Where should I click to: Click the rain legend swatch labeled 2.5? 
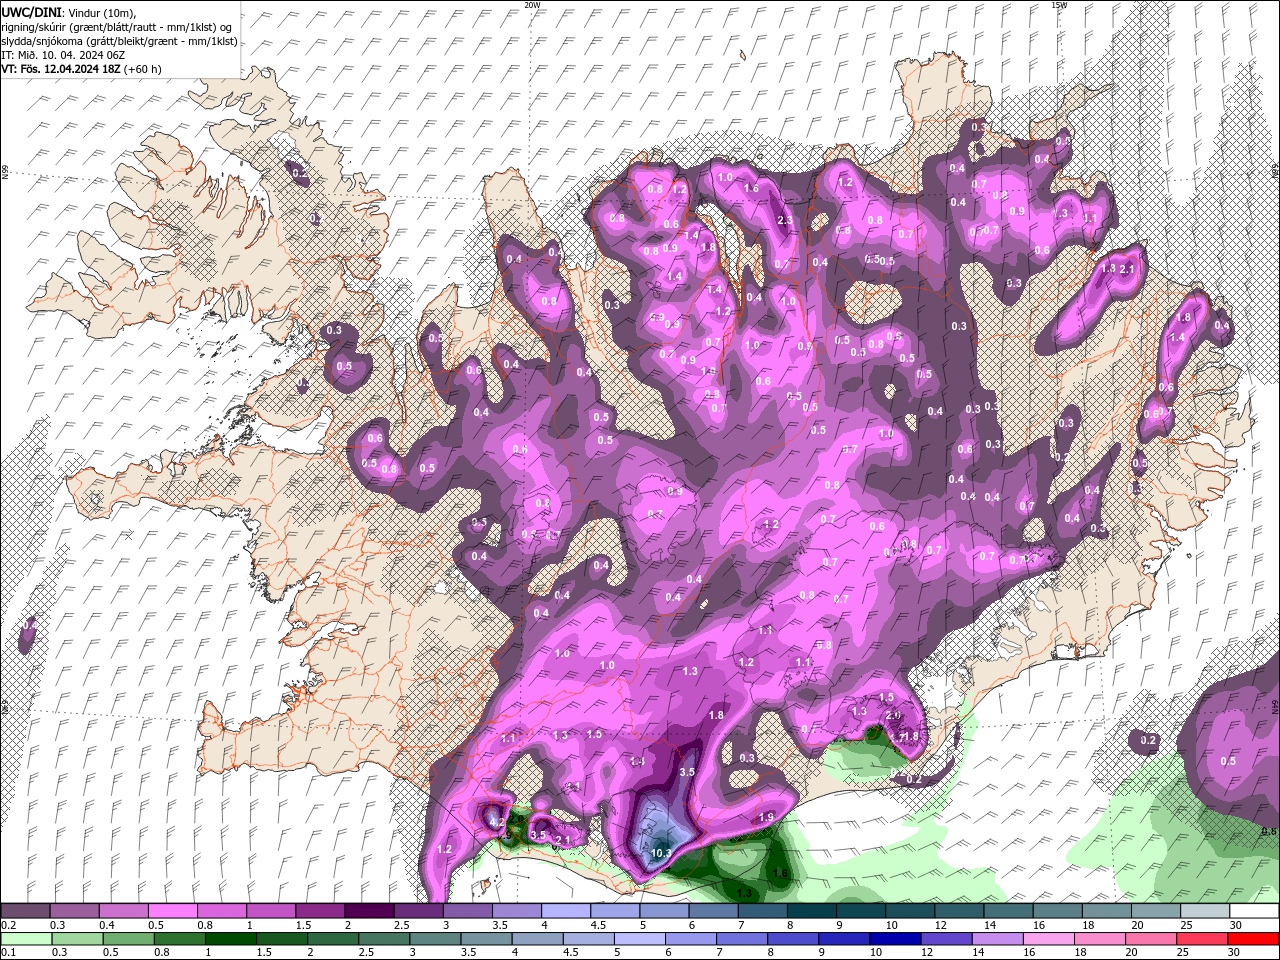(384, 939)
